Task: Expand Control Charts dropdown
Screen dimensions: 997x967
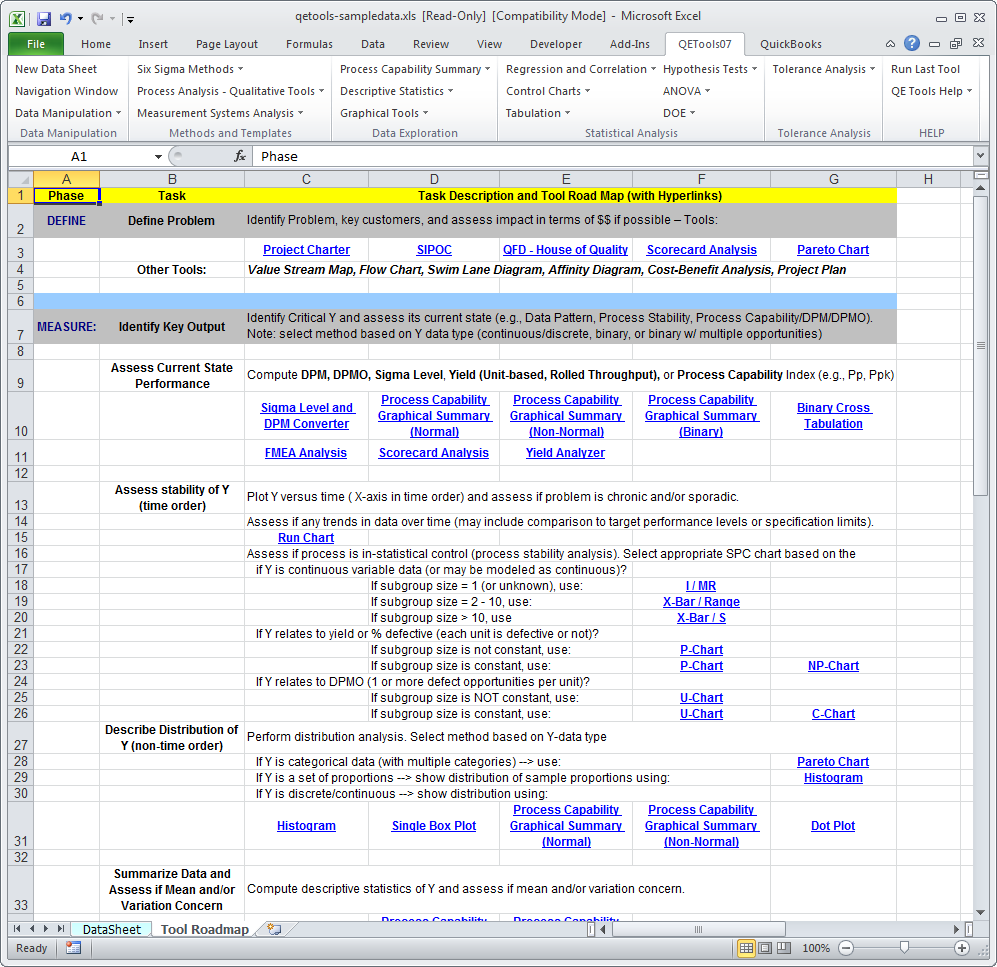Action: [x=547, y=91]
